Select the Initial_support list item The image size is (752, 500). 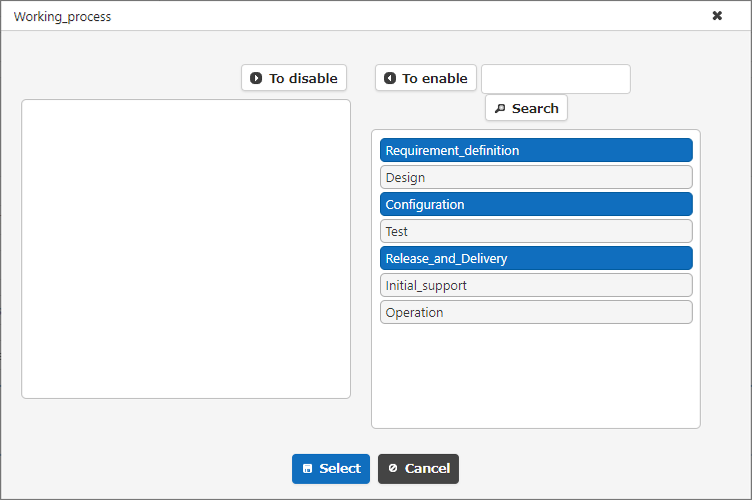[536, 285]
